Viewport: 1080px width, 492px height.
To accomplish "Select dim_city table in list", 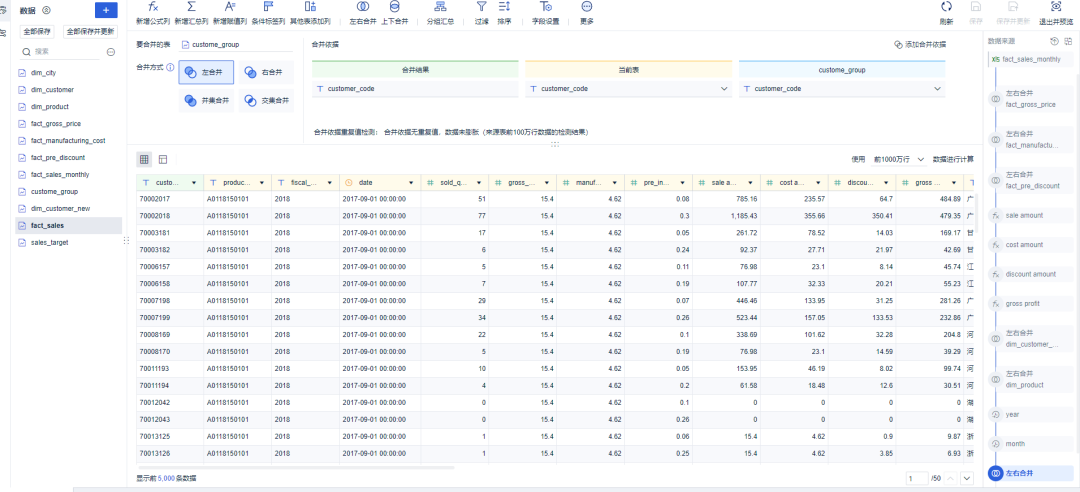I will 68,72.
